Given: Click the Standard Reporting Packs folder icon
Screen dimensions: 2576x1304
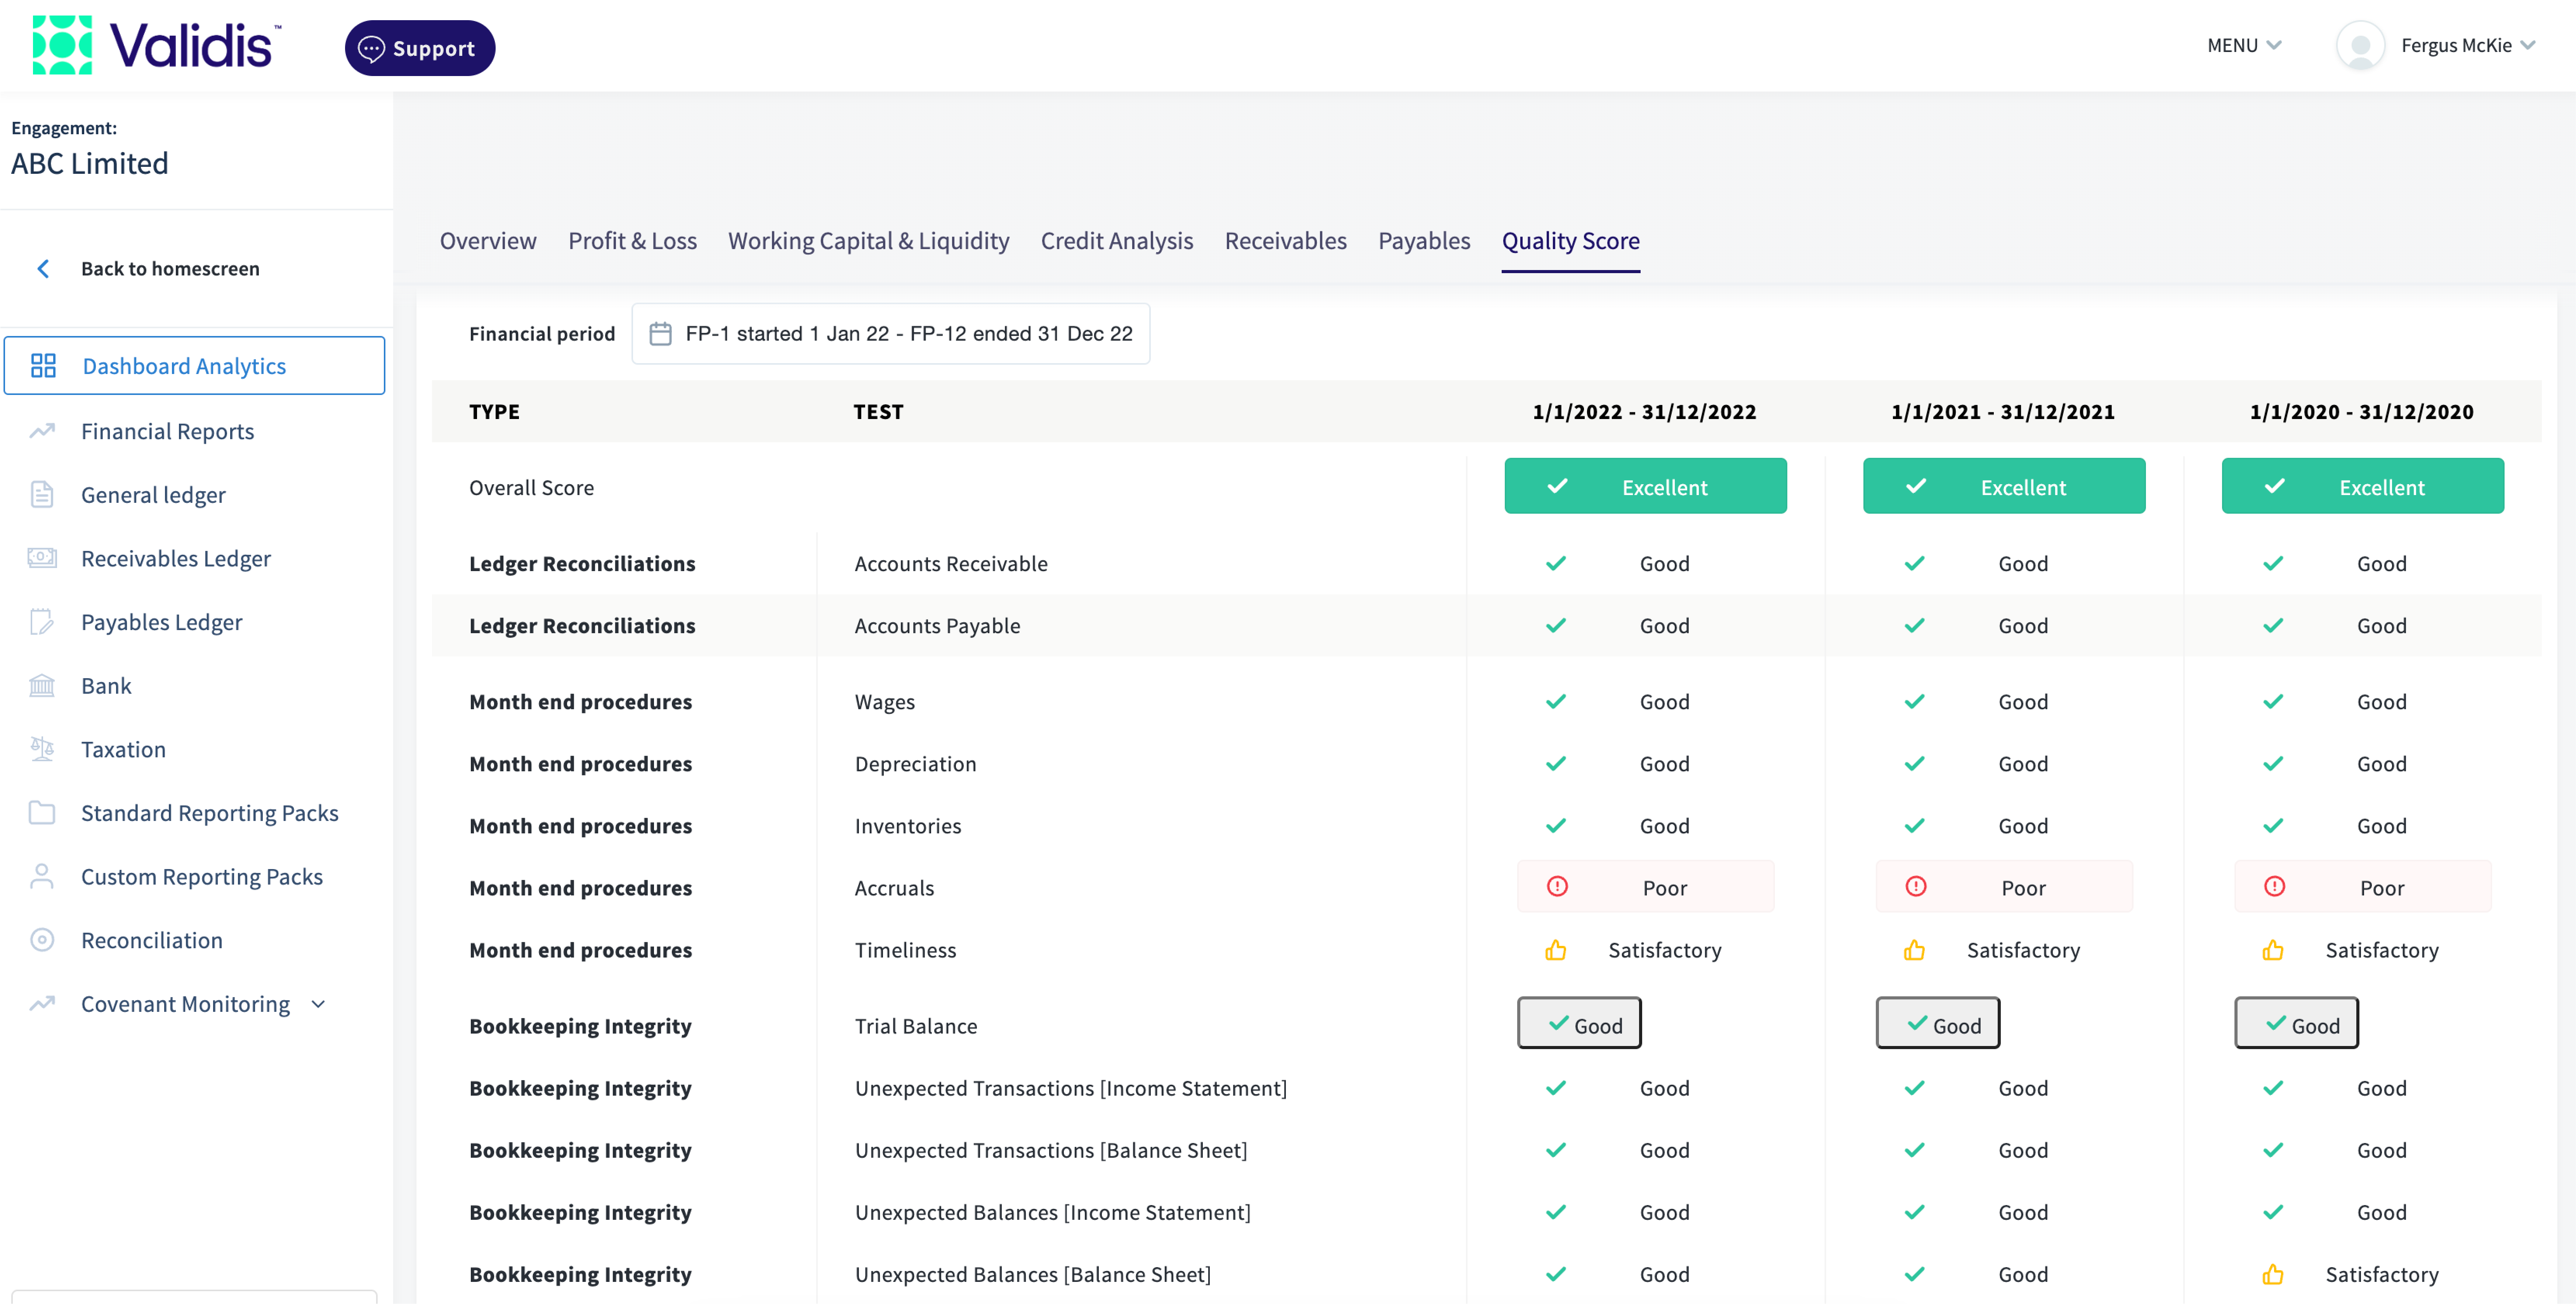Looking at the screenshot, I should (42, 812).
